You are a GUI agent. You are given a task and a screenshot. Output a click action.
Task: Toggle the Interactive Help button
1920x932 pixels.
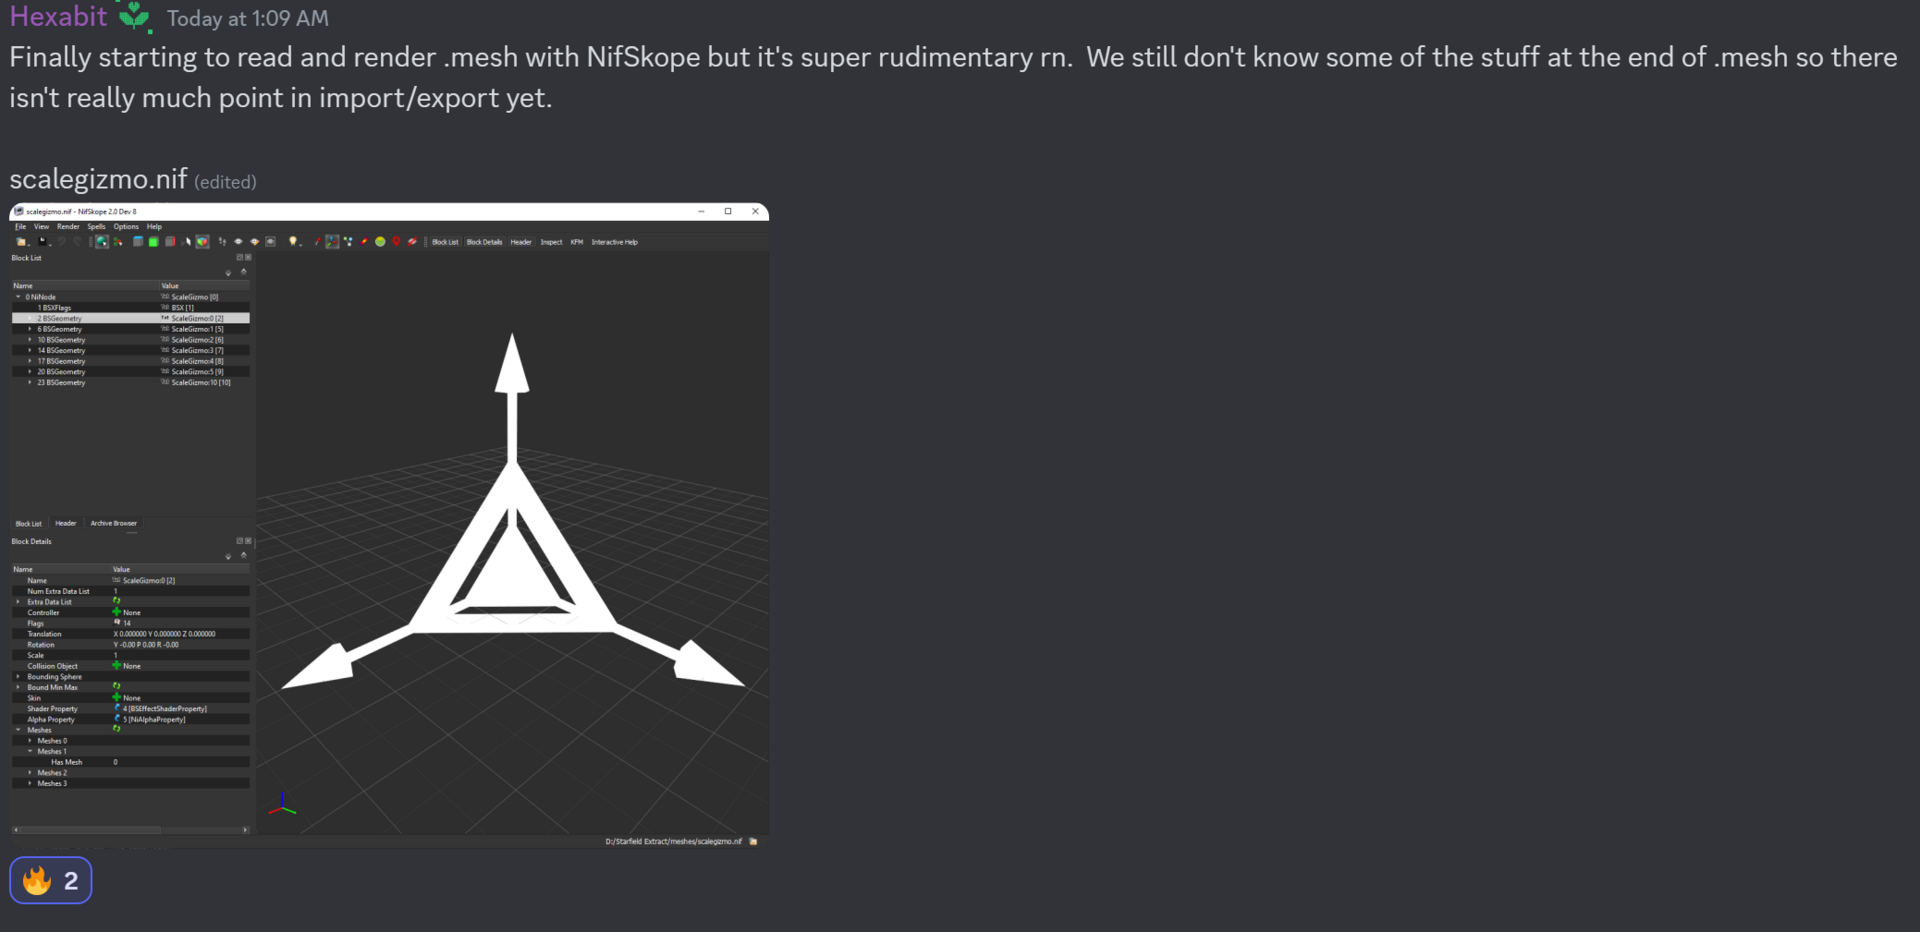pos(614,242)
